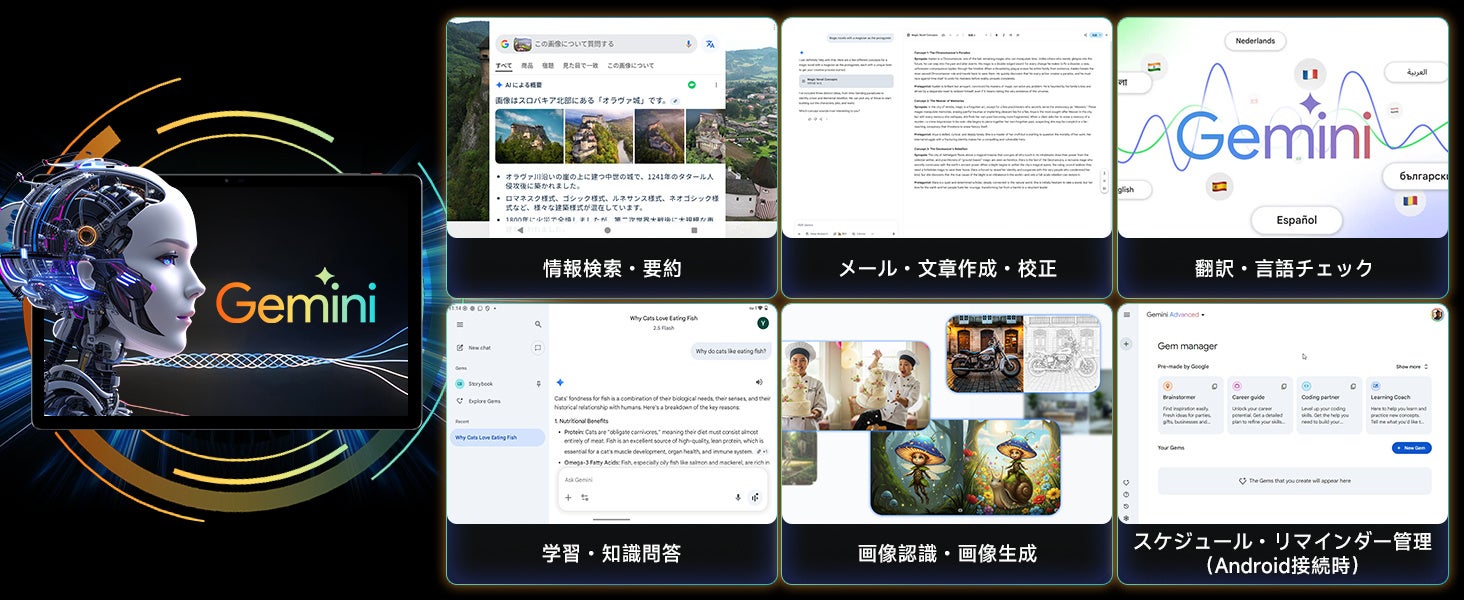Select the すべて tab in search results
The height and width of the screenshot is (600, 1464).
[x=504, y=66]
